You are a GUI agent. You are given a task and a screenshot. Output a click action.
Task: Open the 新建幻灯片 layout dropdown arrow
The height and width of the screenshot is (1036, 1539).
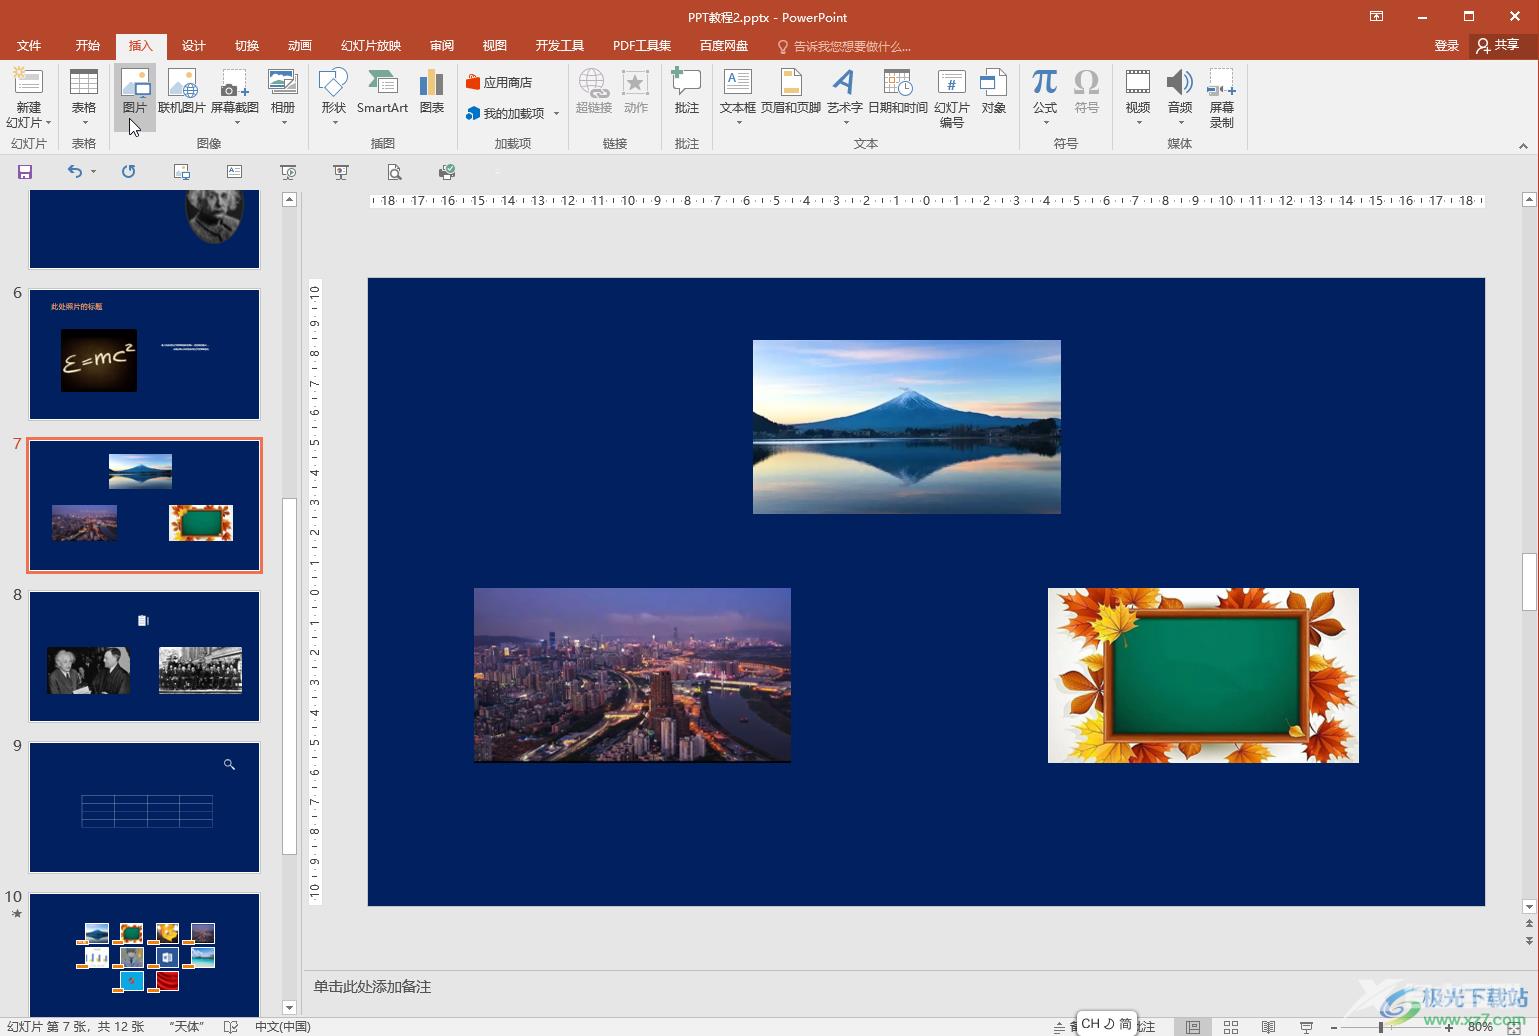[x=48, y=123]
